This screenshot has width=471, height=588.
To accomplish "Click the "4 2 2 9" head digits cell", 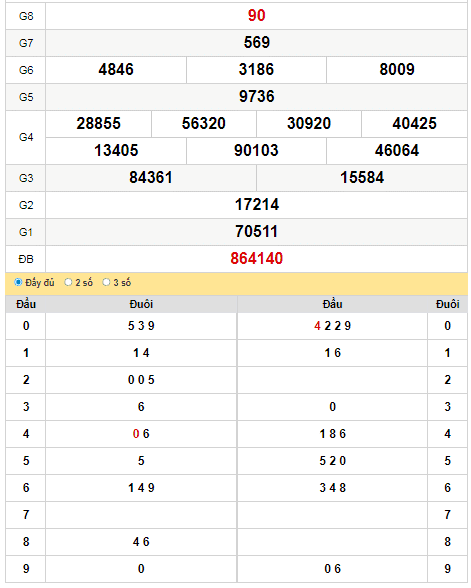I will point(332,326).
